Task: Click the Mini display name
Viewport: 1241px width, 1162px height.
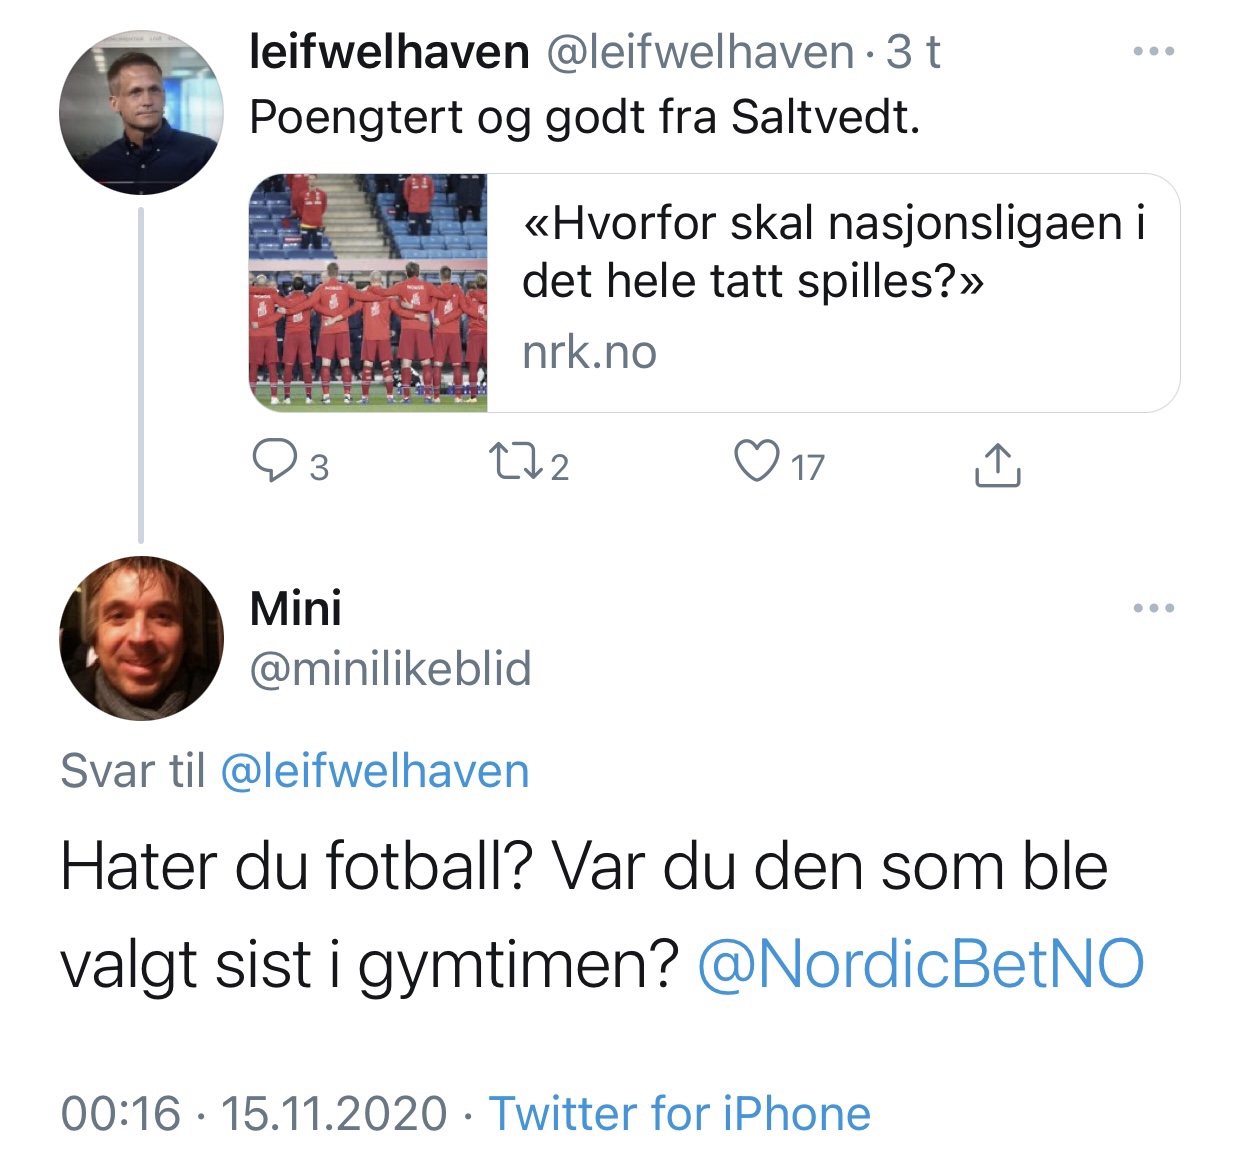Action: coord(295,608)
